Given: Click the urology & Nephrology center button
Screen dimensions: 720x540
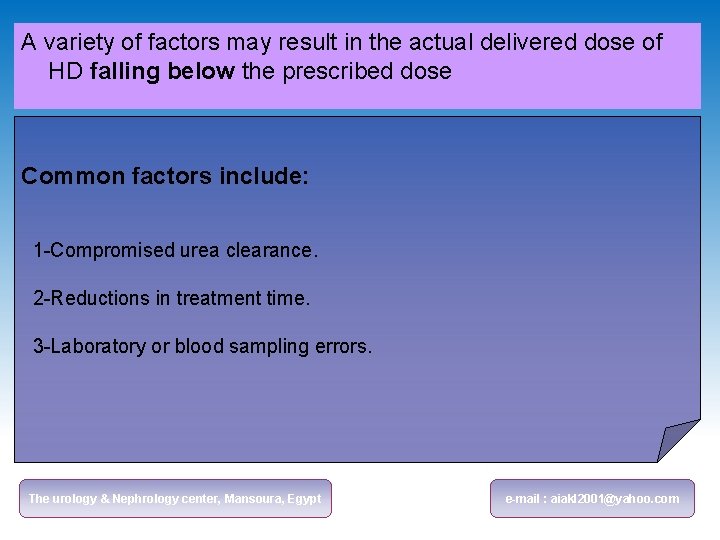Looking at the screenshot, I should [x=175, y=498].
